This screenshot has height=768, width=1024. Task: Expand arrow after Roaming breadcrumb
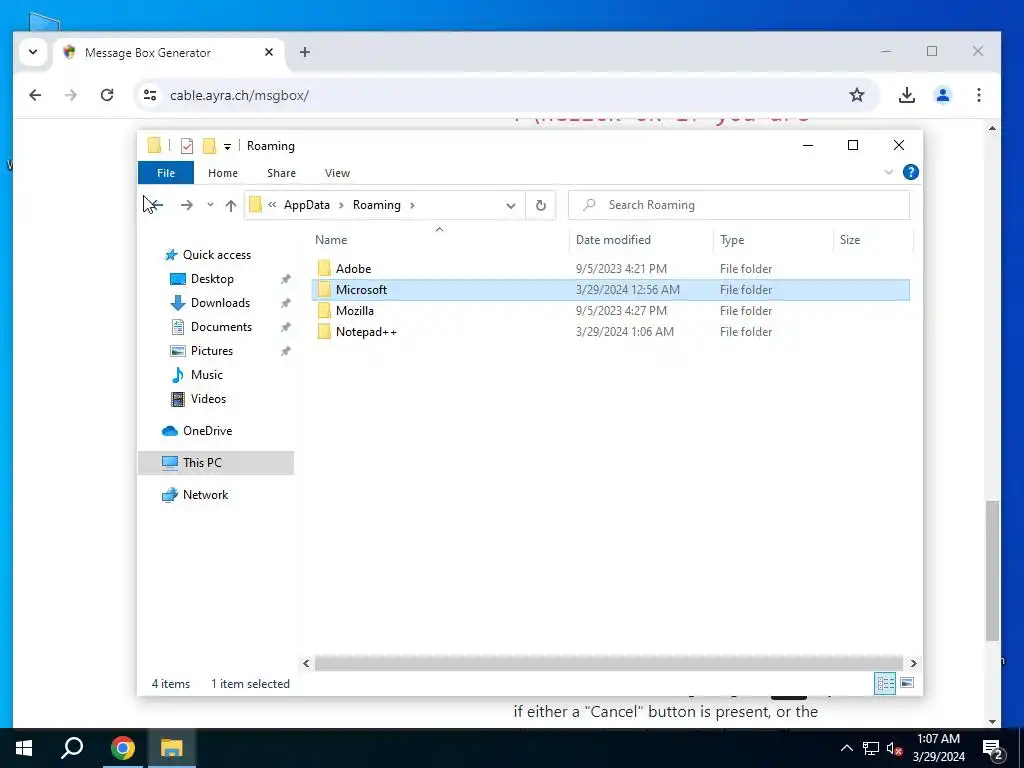coord(412,205)
